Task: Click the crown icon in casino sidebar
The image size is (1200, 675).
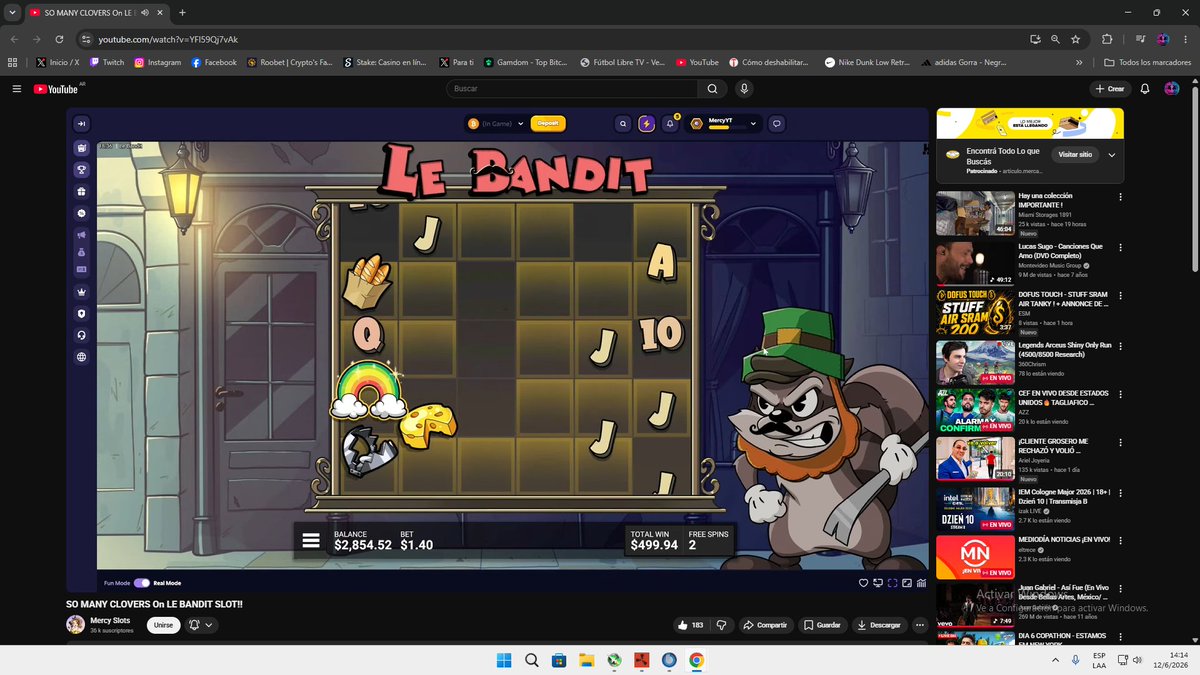Action: [x=81, y=291]
